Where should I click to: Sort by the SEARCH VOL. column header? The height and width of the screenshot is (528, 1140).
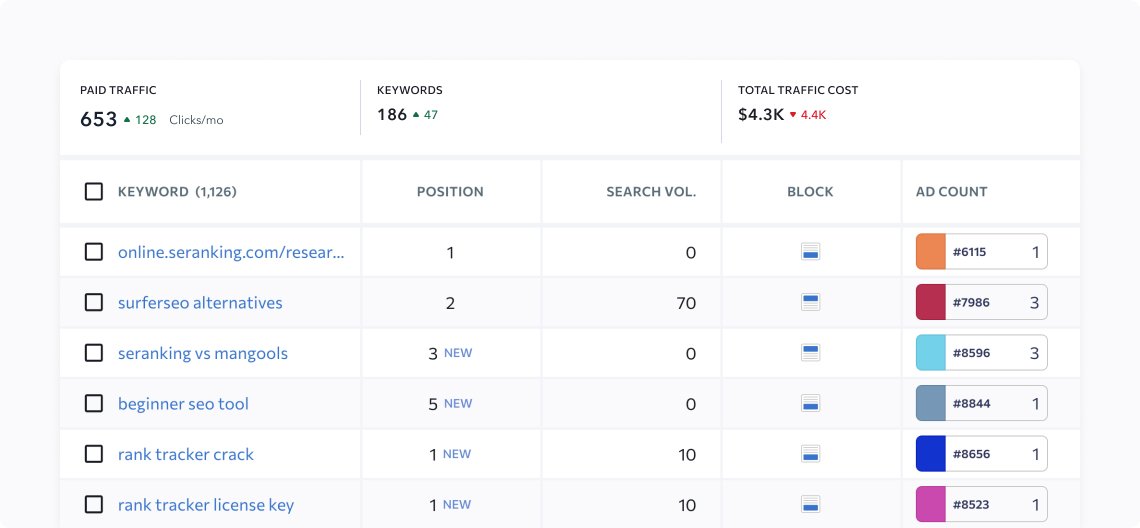point(651,192)
